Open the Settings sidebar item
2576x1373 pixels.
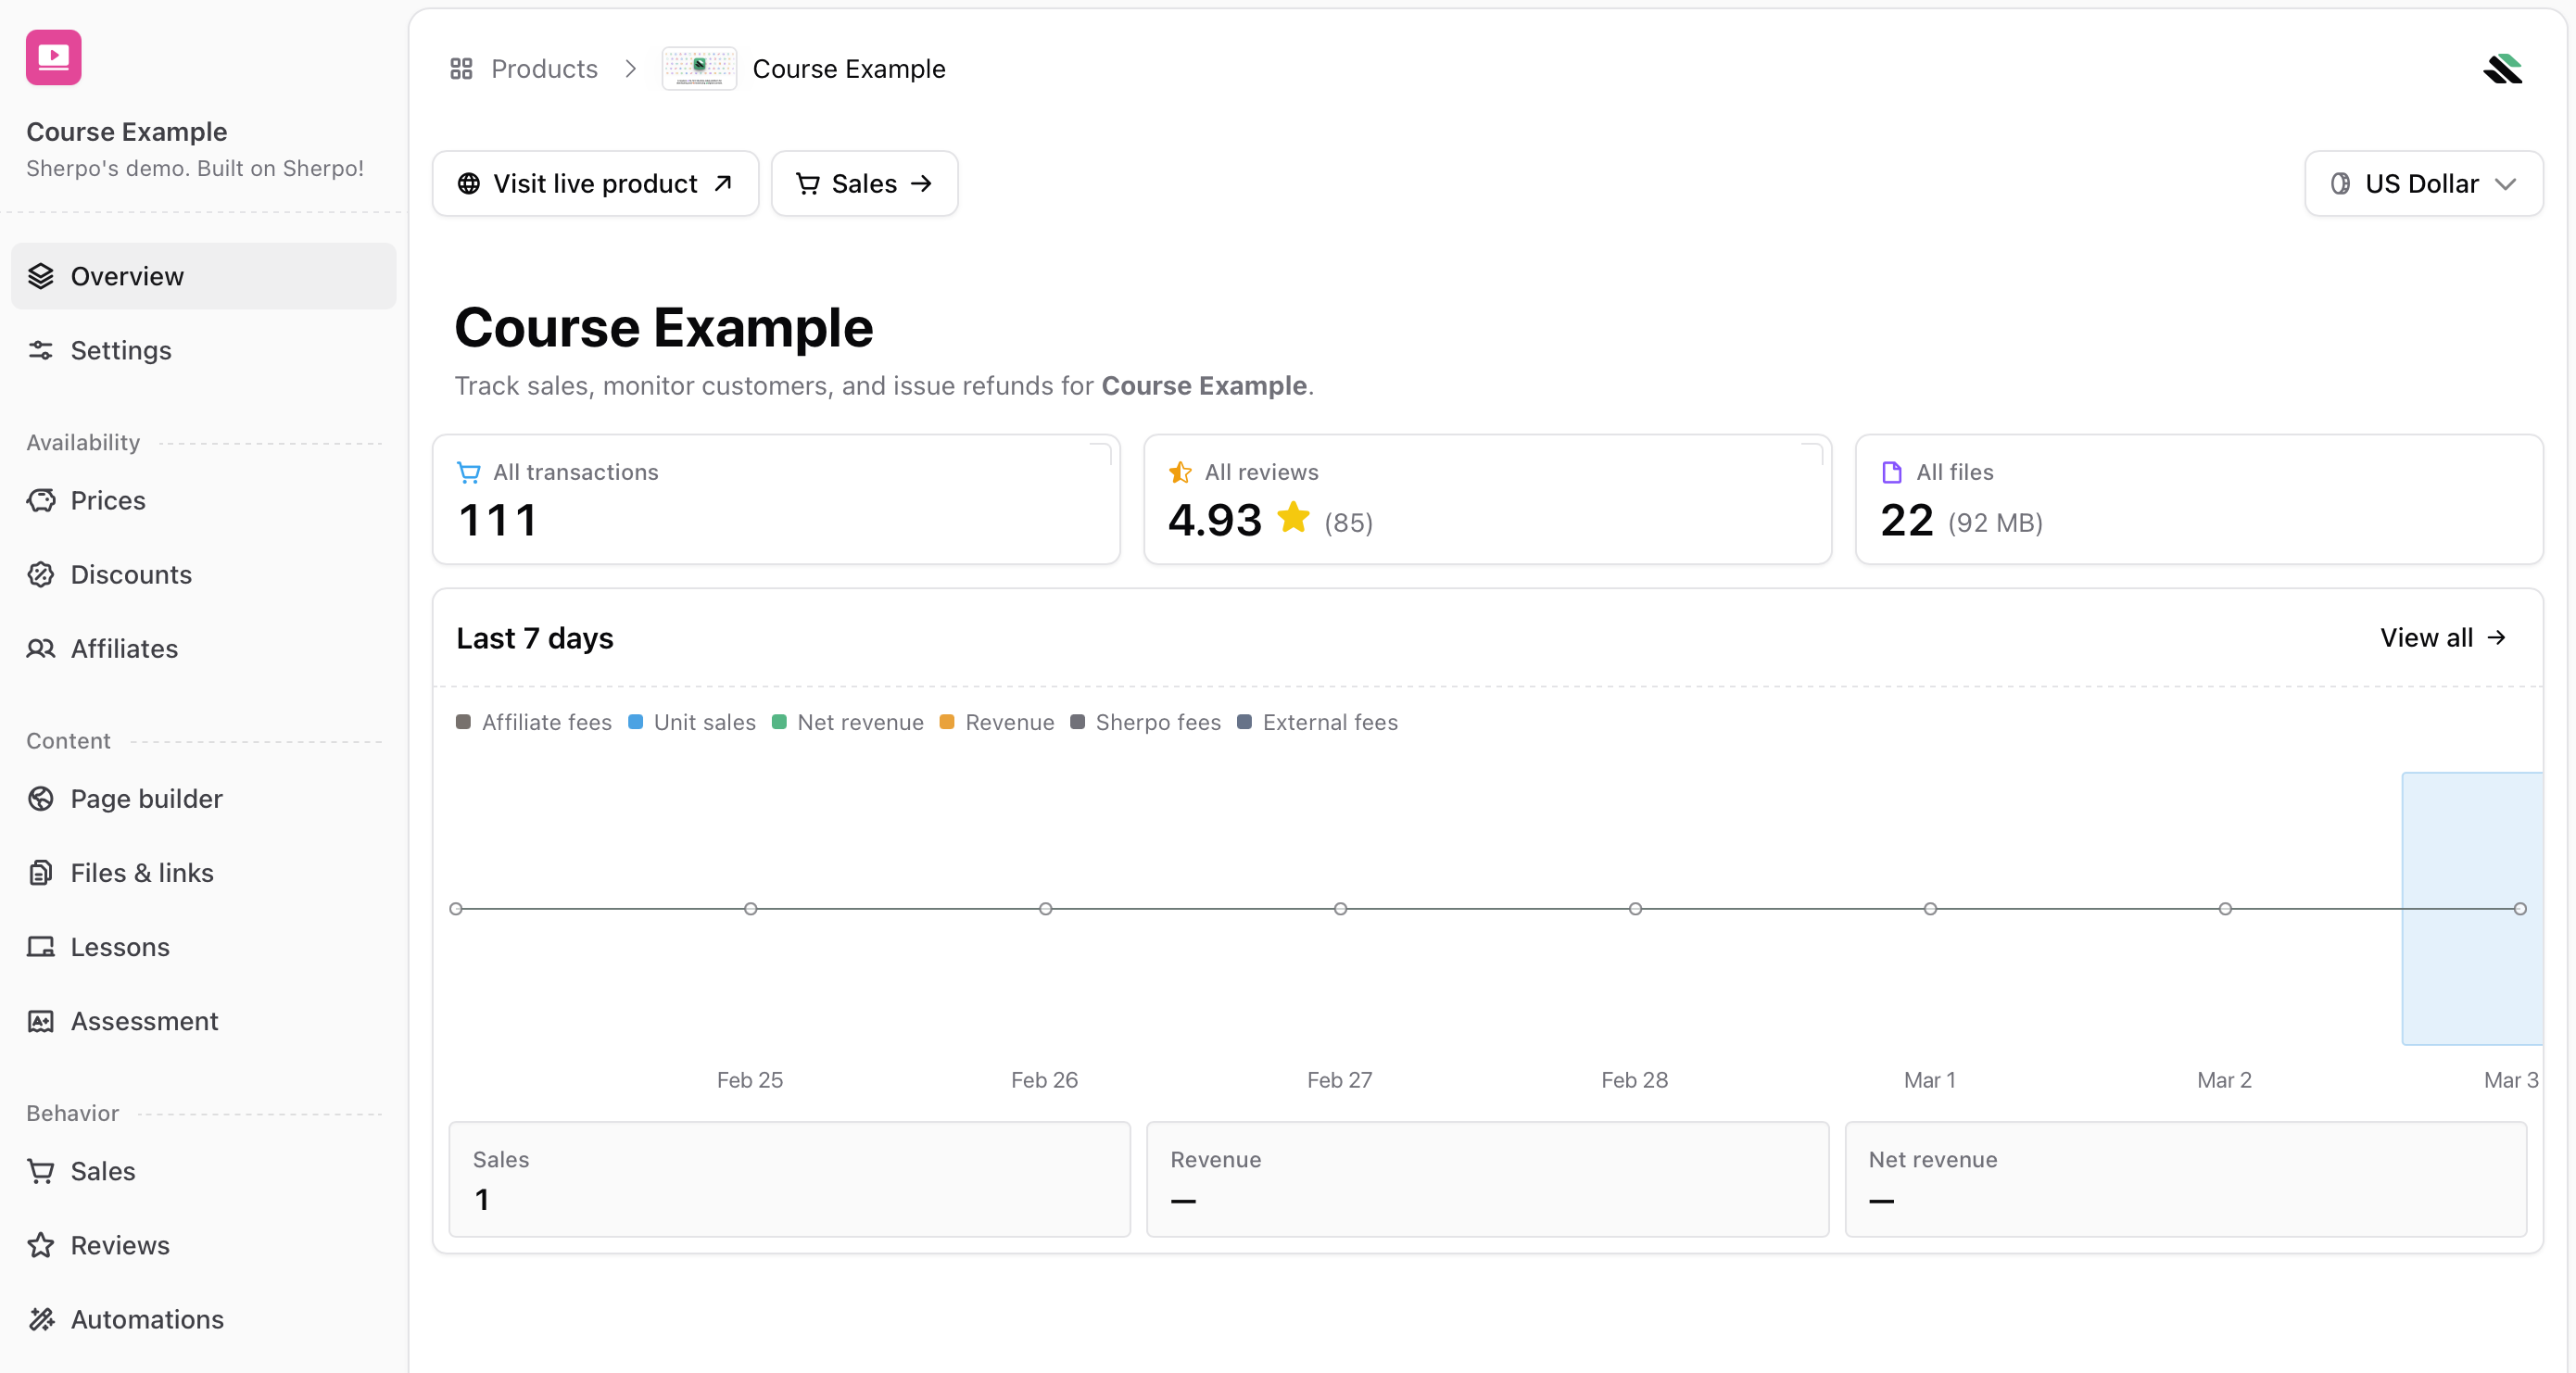point(203,350)
